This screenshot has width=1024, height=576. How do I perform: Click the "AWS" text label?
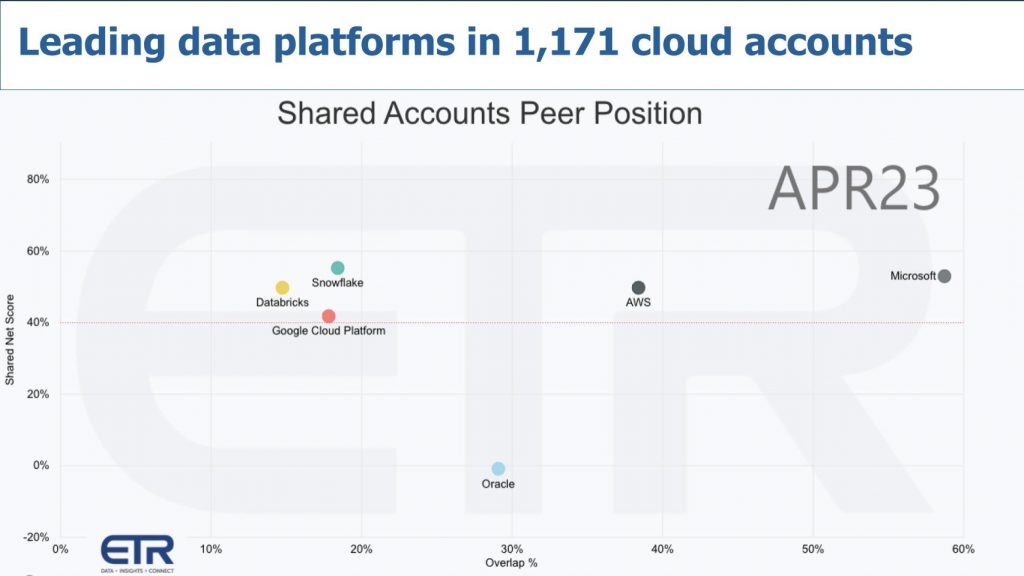639,302
